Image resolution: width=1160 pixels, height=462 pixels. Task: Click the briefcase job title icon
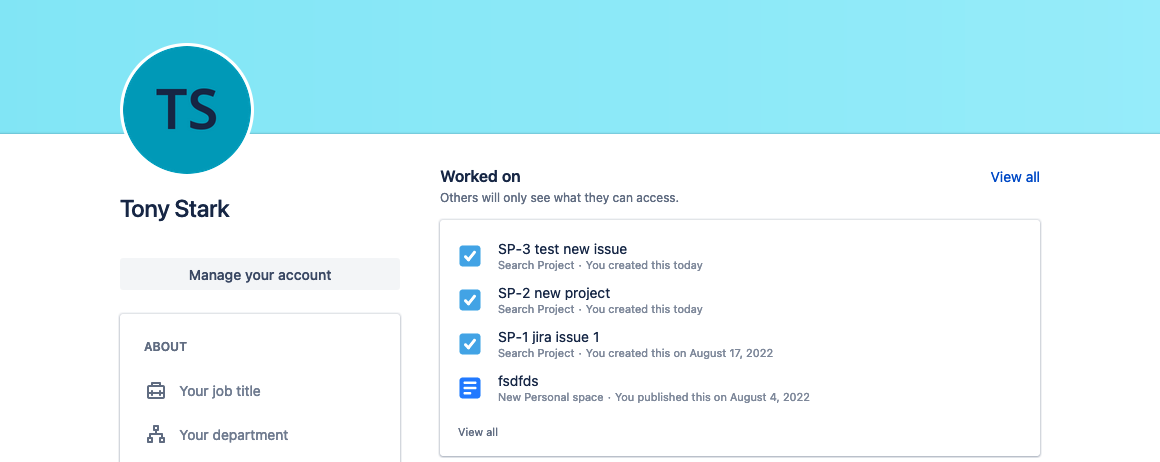[155, 391]
